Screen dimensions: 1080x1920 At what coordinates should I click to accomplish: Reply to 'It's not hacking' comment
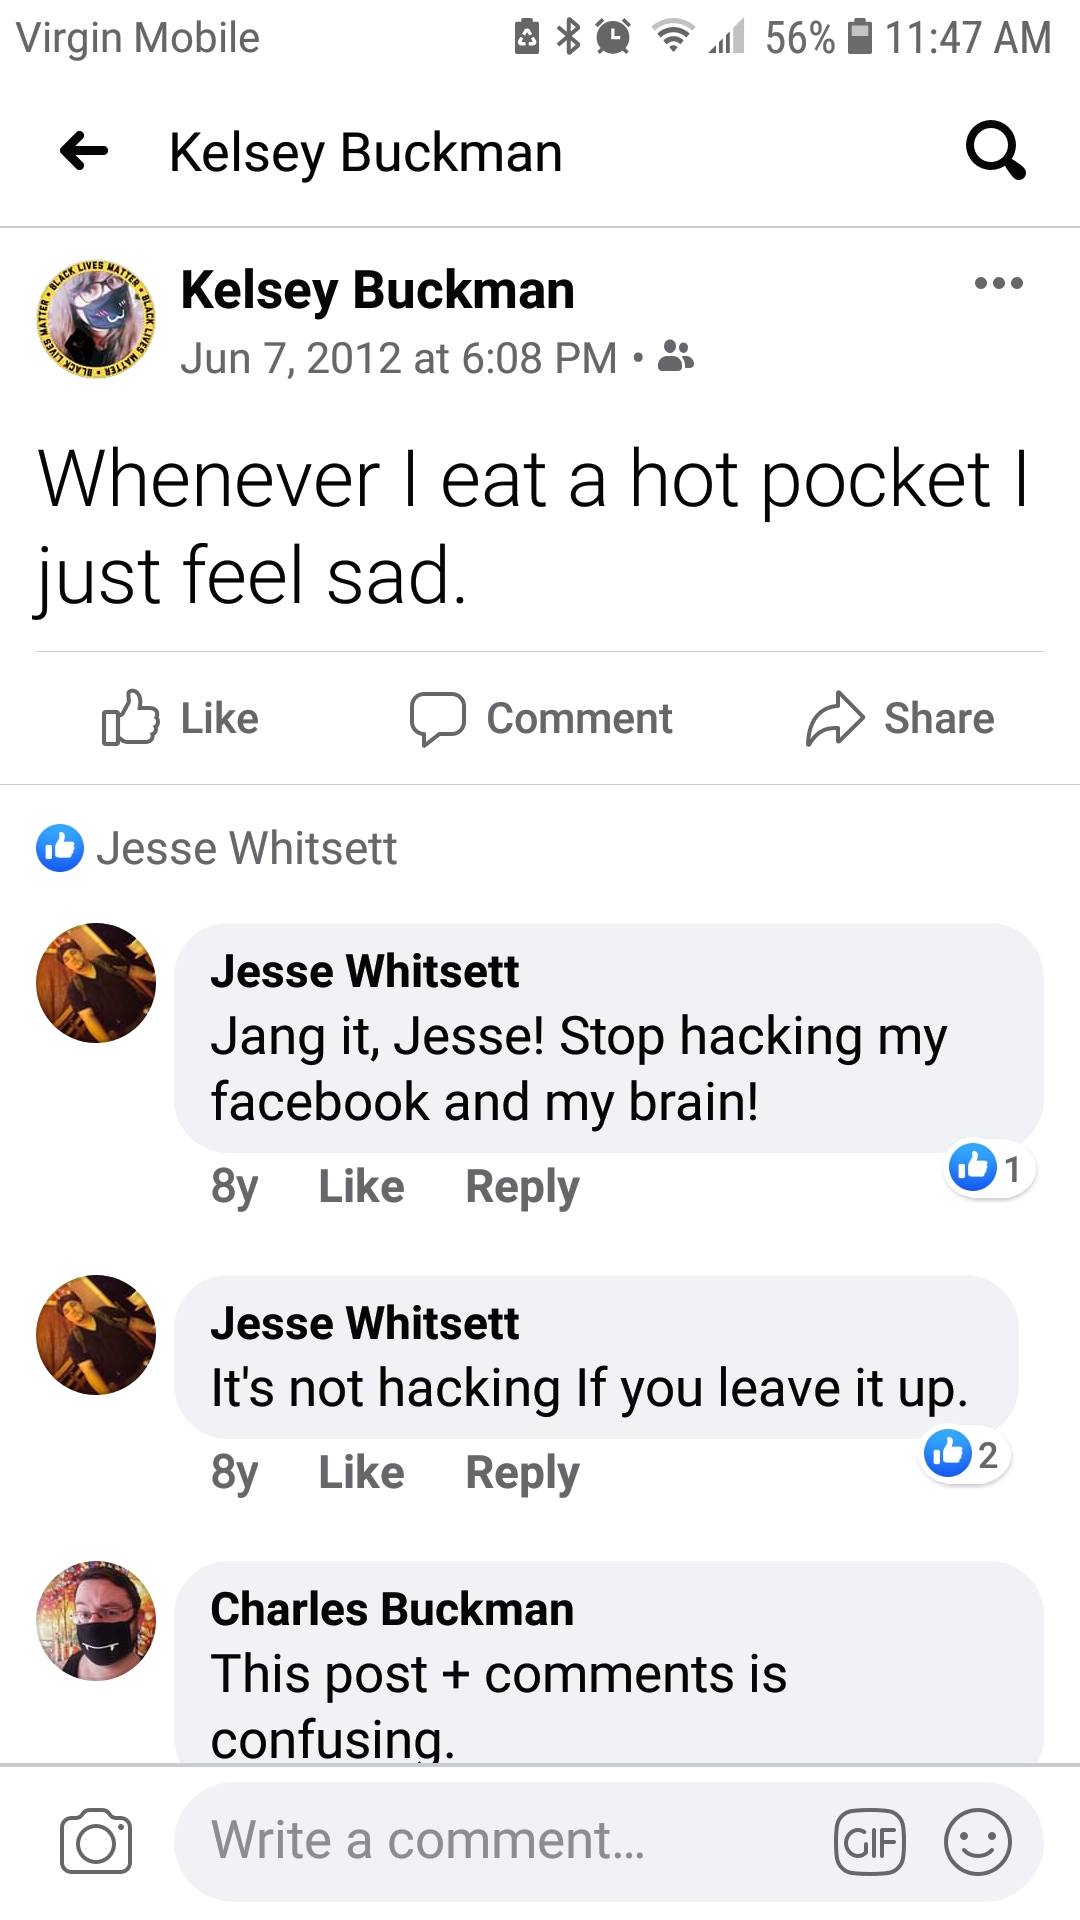pos(522,1473)
